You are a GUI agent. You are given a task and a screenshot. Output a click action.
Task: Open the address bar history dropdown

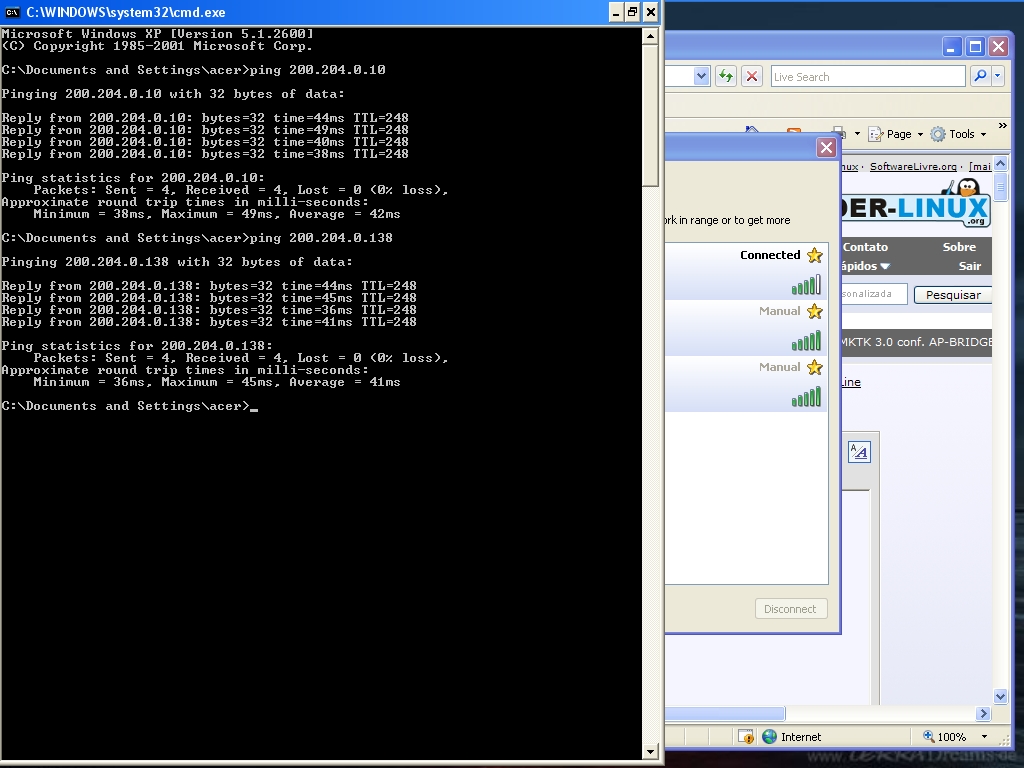[x=701, y=76]
